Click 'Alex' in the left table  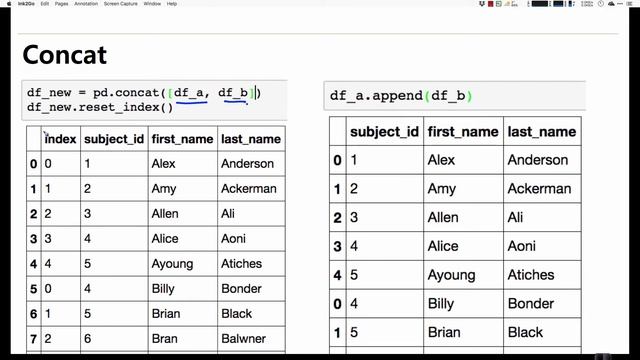(x=163, y=164)
